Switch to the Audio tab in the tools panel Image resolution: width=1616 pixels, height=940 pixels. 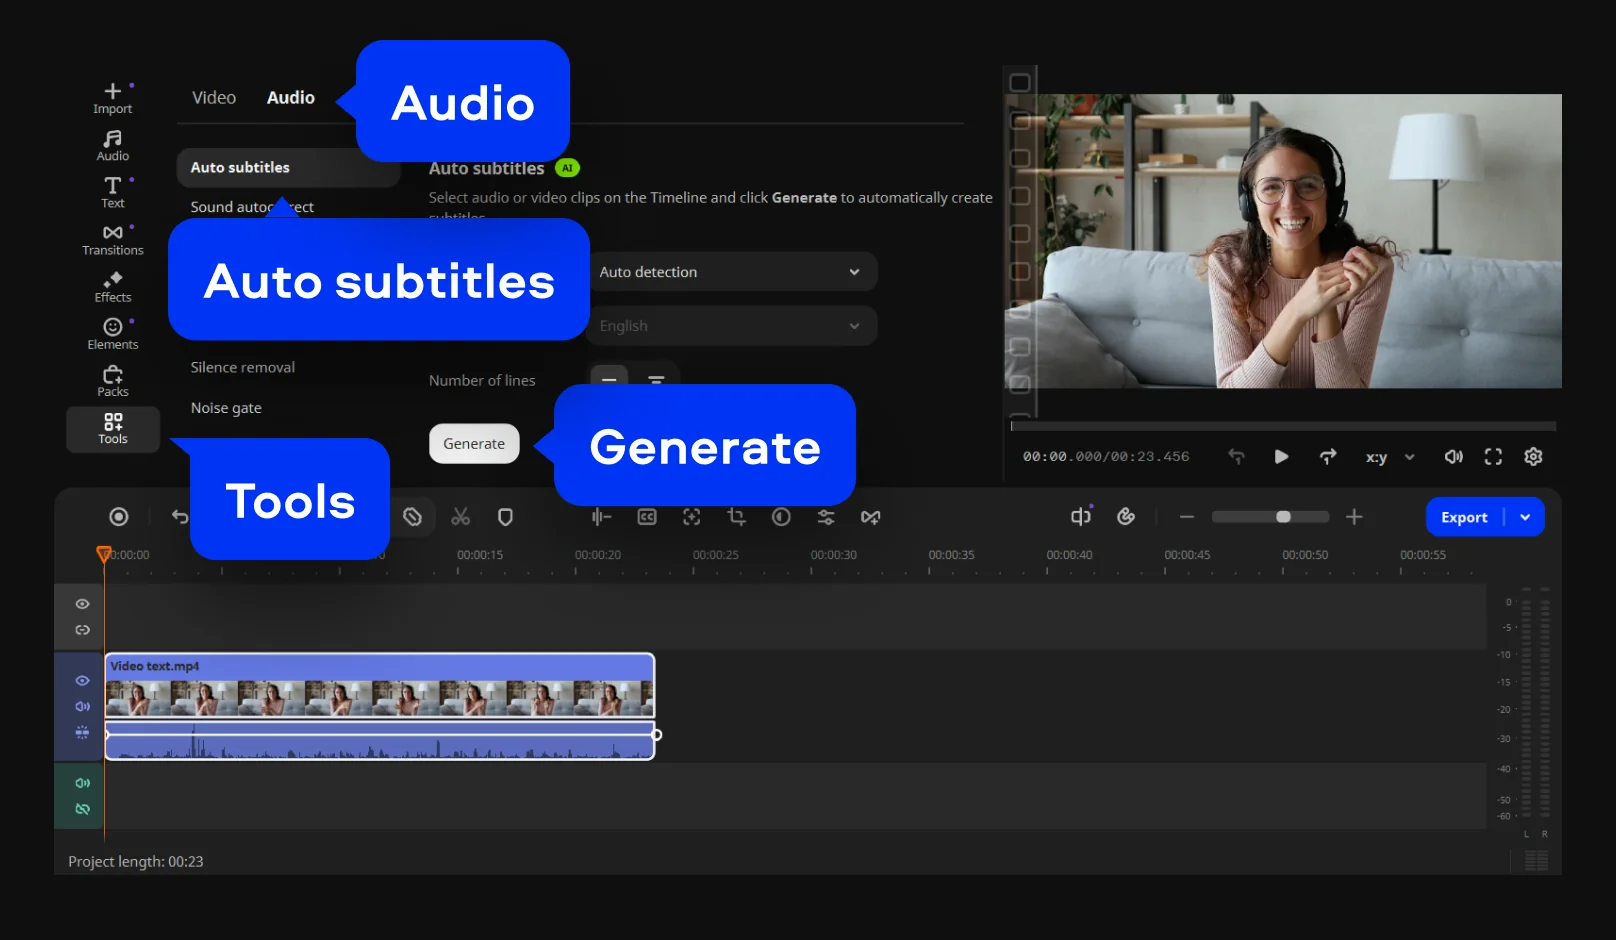291,98
